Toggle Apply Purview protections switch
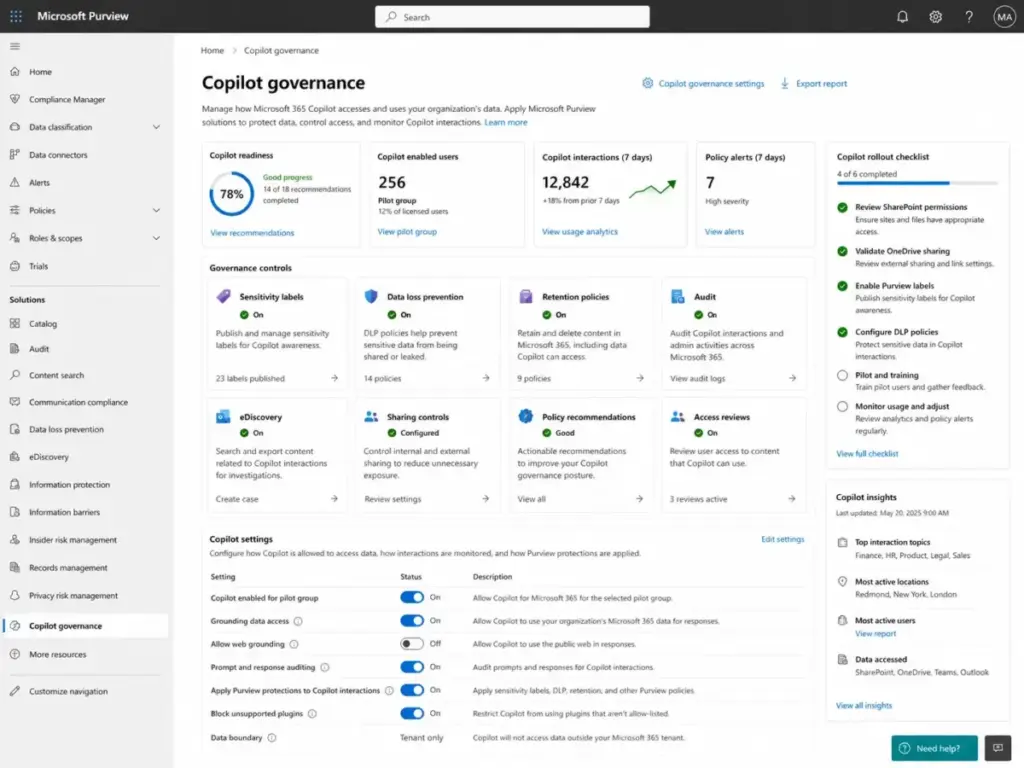Image resolution: width=1024 pixels, height=768 pixels. pyautogui.click(x=412, y=690)
